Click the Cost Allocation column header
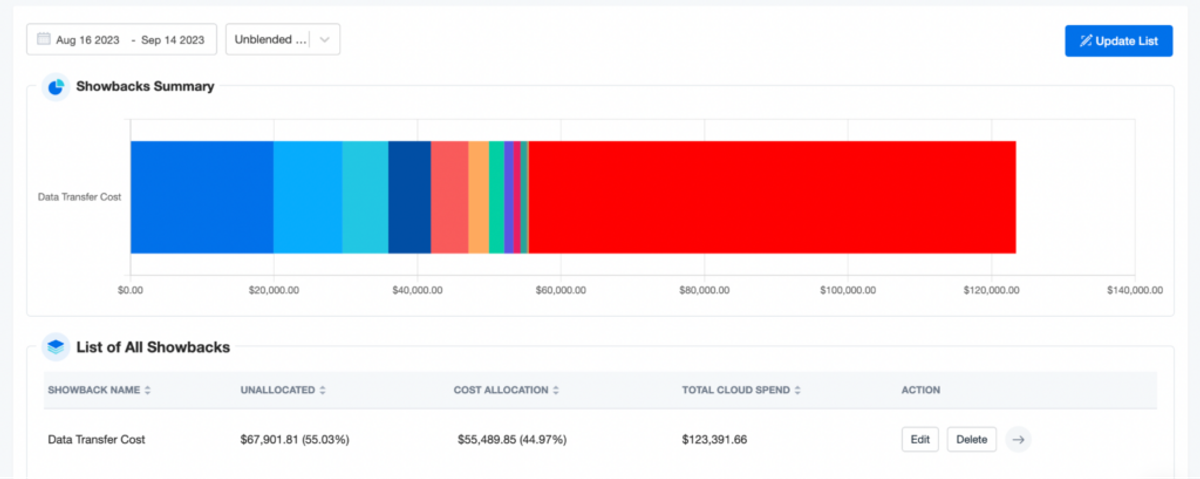Viewport: 1200px width, 479px height. click(501, 390)
